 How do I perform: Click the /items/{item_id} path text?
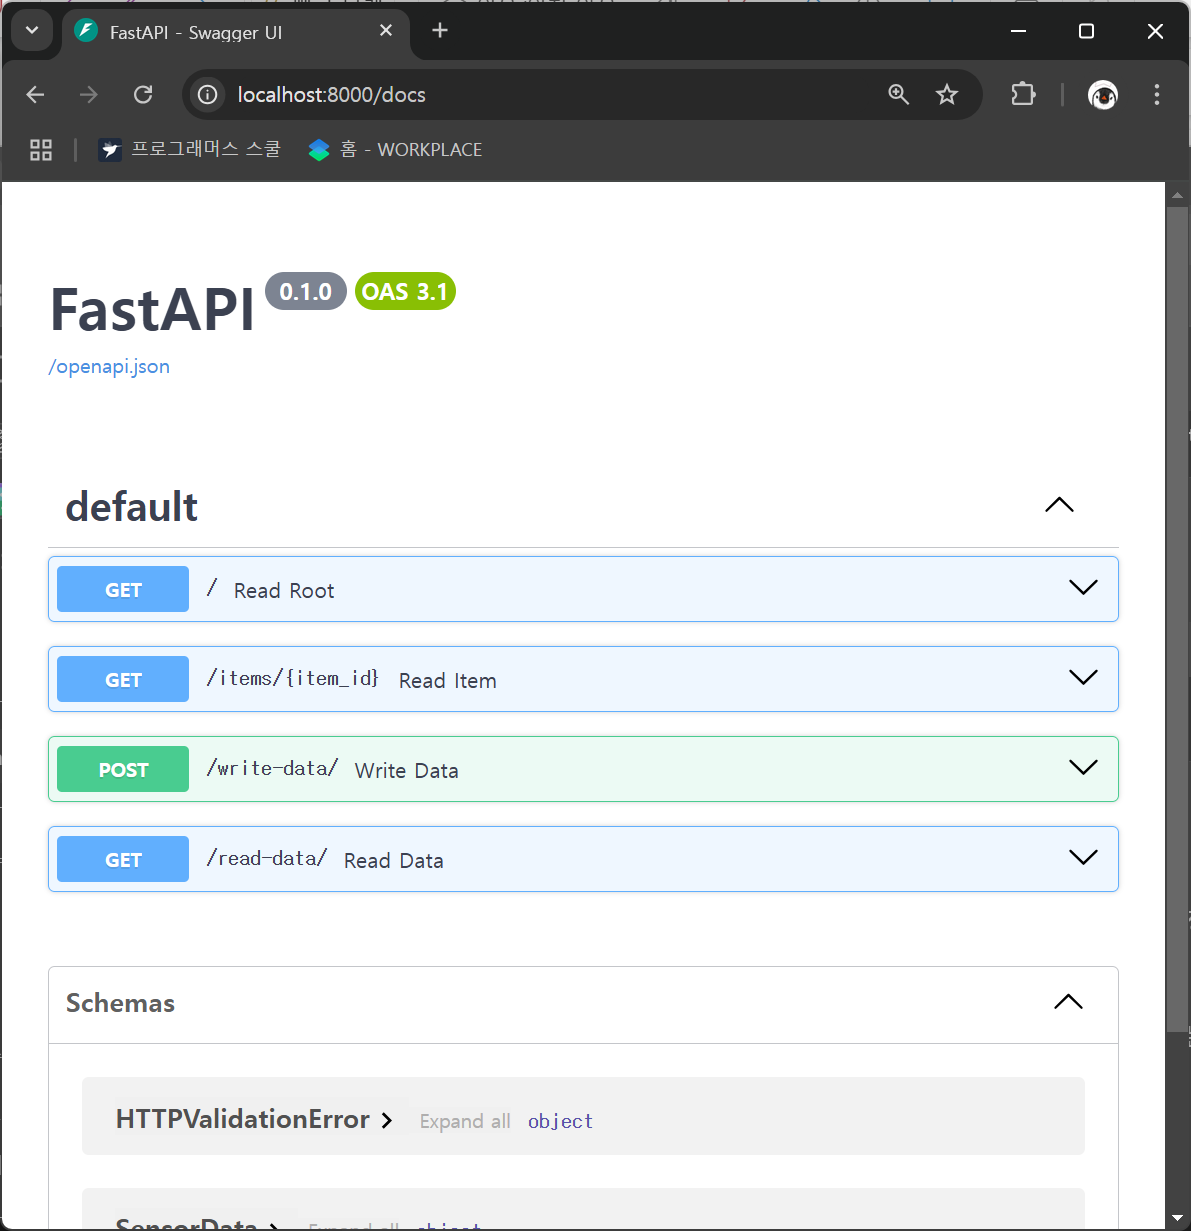(x=292, y=679)
